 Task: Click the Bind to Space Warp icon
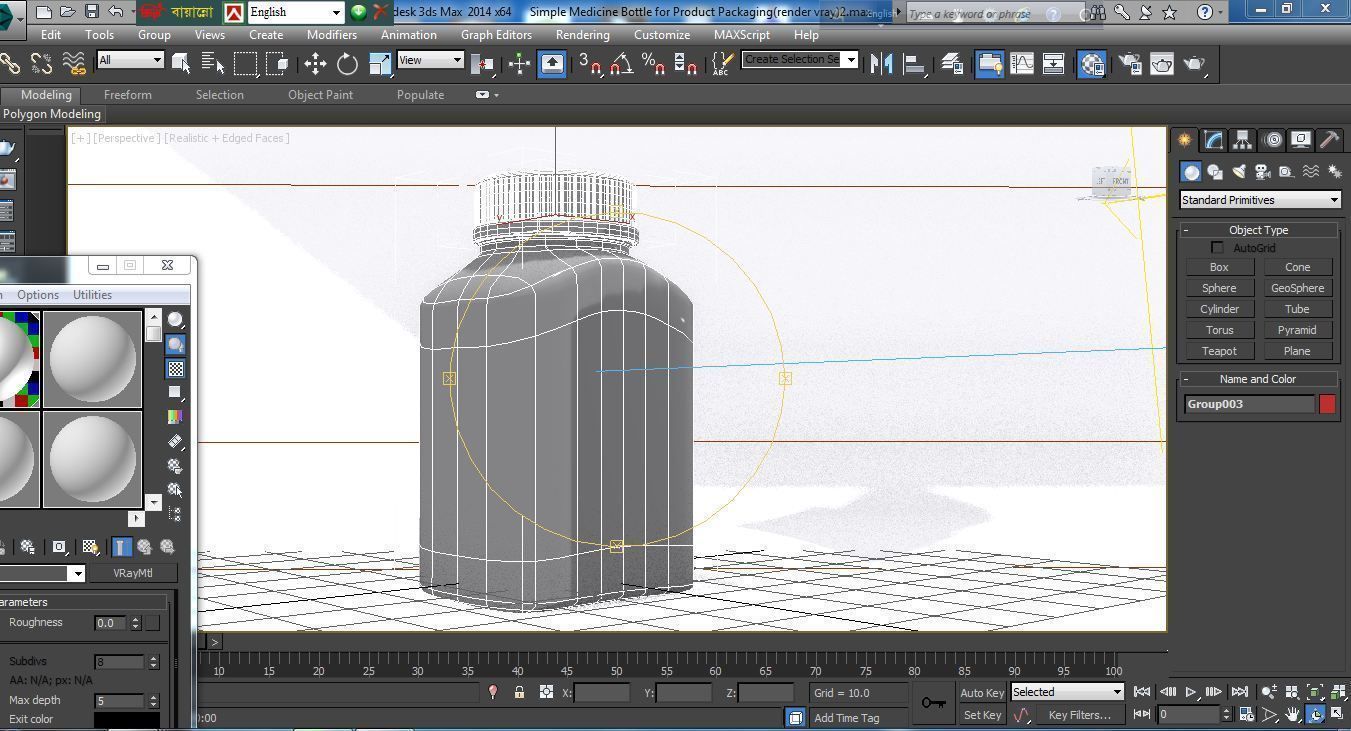pos(73,64)
